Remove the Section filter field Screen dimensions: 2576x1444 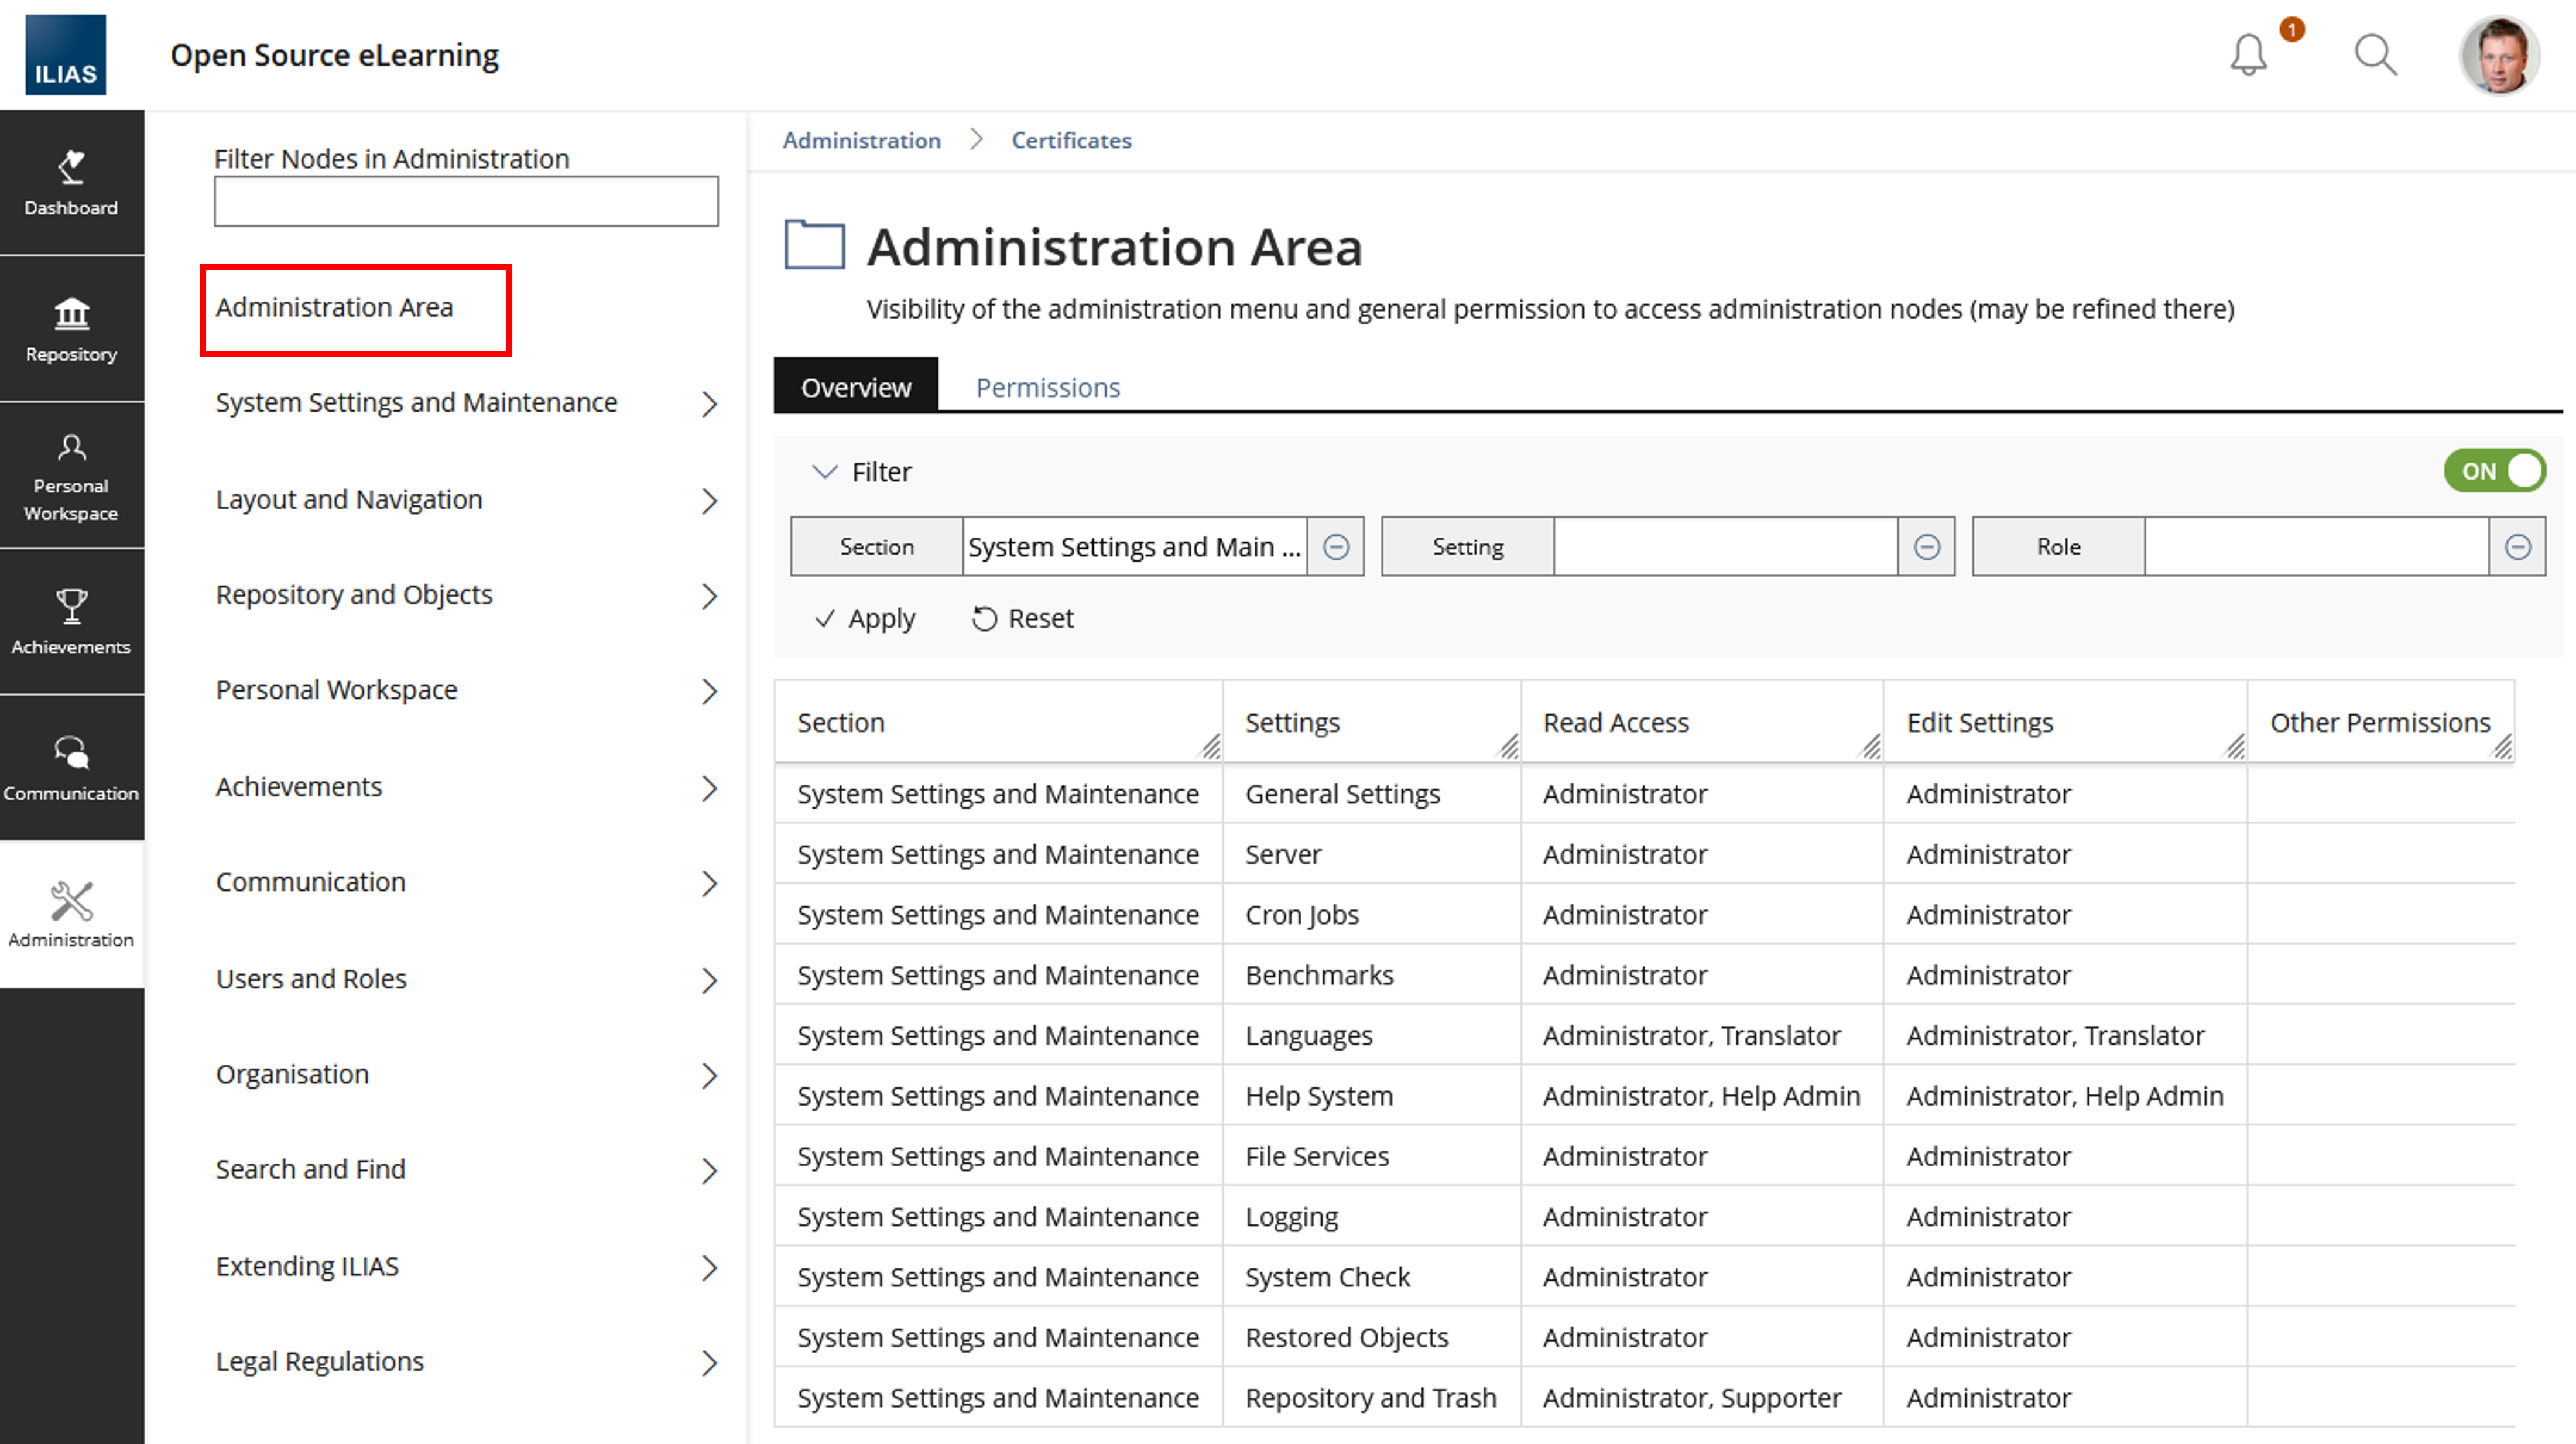[x=1336, y=547]
